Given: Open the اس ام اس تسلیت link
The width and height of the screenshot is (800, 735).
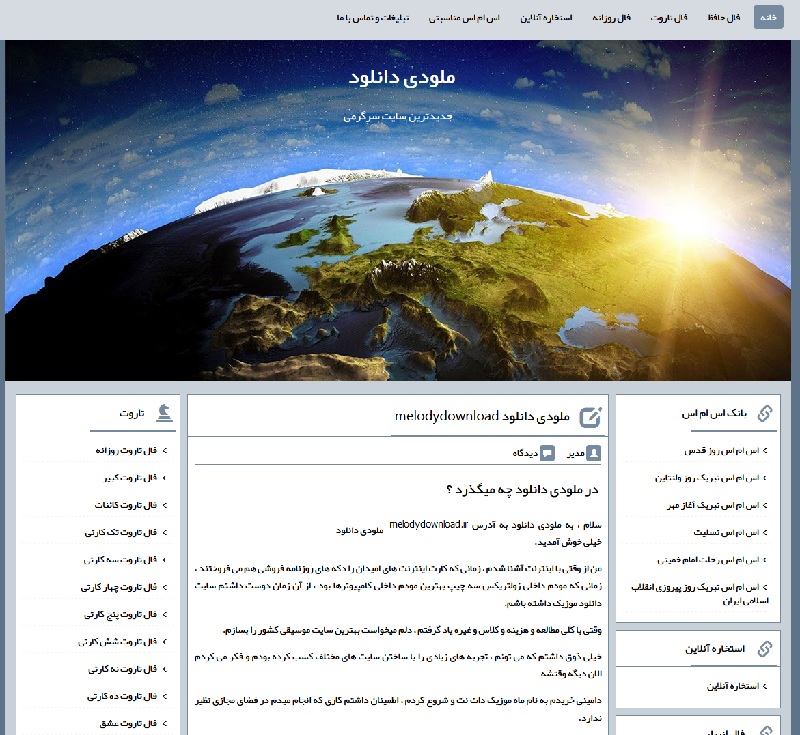Looking at the screenshot, I should [x=727, y=533].
